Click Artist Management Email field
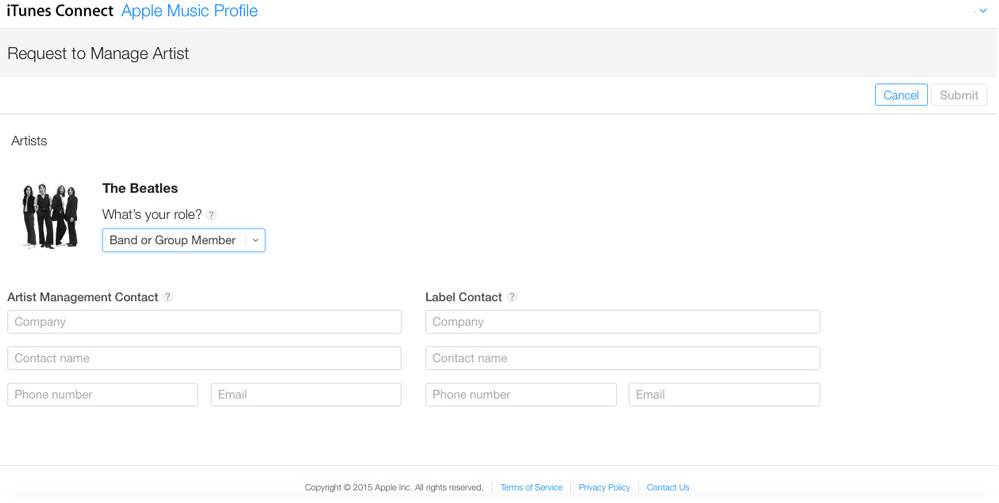This screenshot has width=999, height=503. pyautogui.click(x=306, y=395)
